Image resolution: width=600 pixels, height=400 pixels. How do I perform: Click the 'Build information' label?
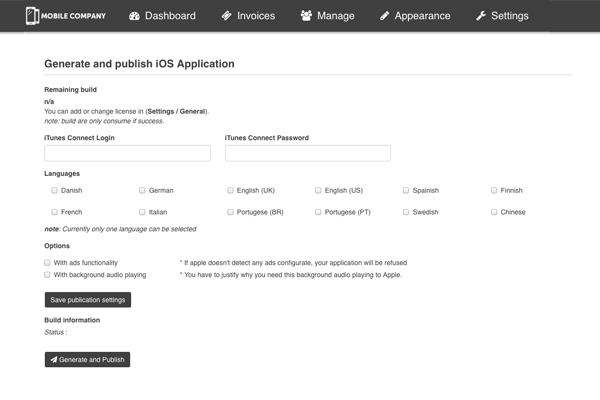pos(72,320)
